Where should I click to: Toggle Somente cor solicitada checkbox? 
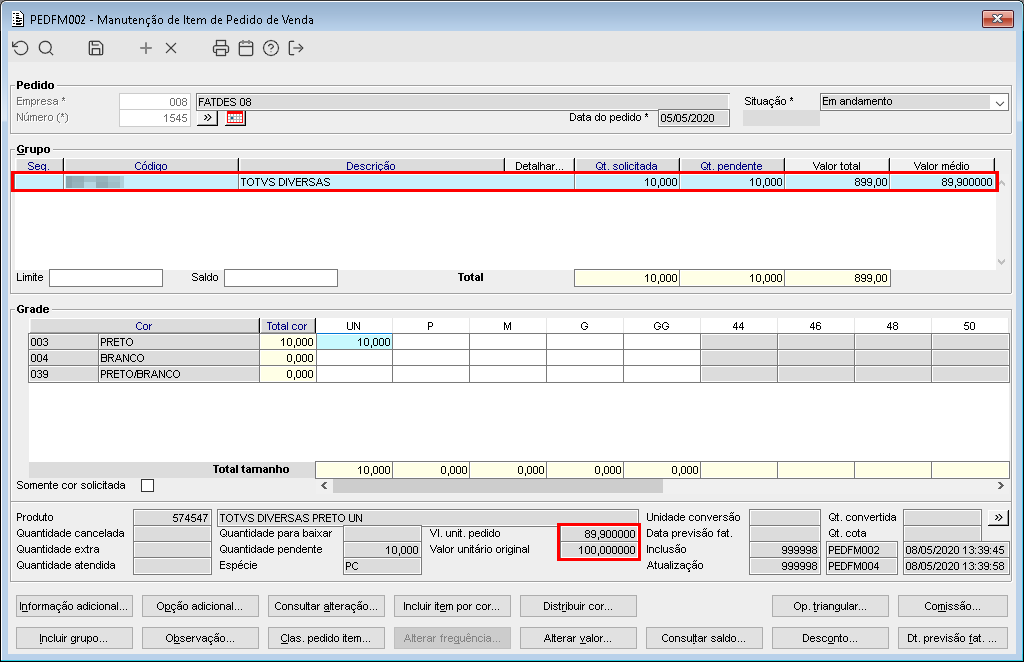pyautogui.click(x=148, y=485)
